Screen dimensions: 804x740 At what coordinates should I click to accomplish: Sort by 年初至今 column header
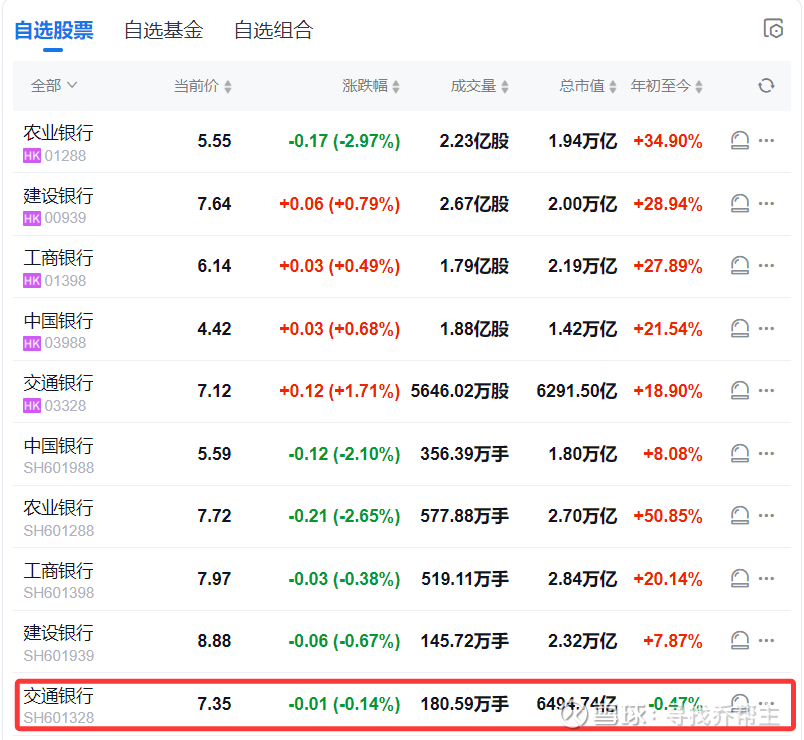pyautogui.click(x=666, y=86)
